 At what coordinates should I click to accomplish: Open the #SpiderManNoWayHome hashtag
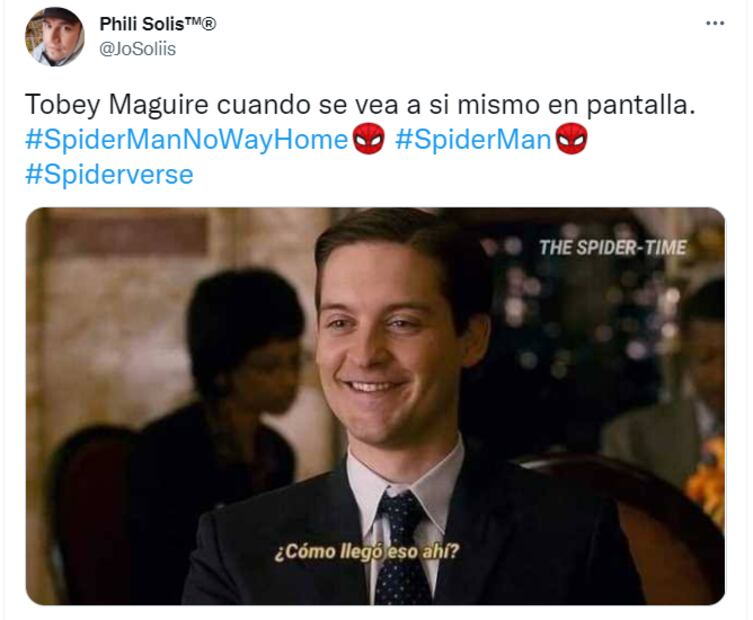click(x=186, y=140)
